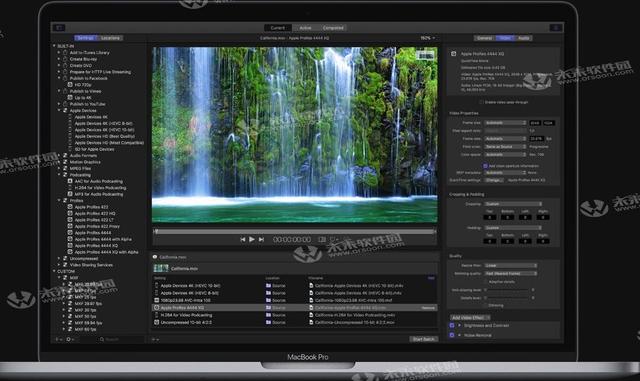This screenshot has height=381, width=640.
Task: Click Remove on the Apple ProRes 4444 XQ row
Action: [x=428, y=308]
